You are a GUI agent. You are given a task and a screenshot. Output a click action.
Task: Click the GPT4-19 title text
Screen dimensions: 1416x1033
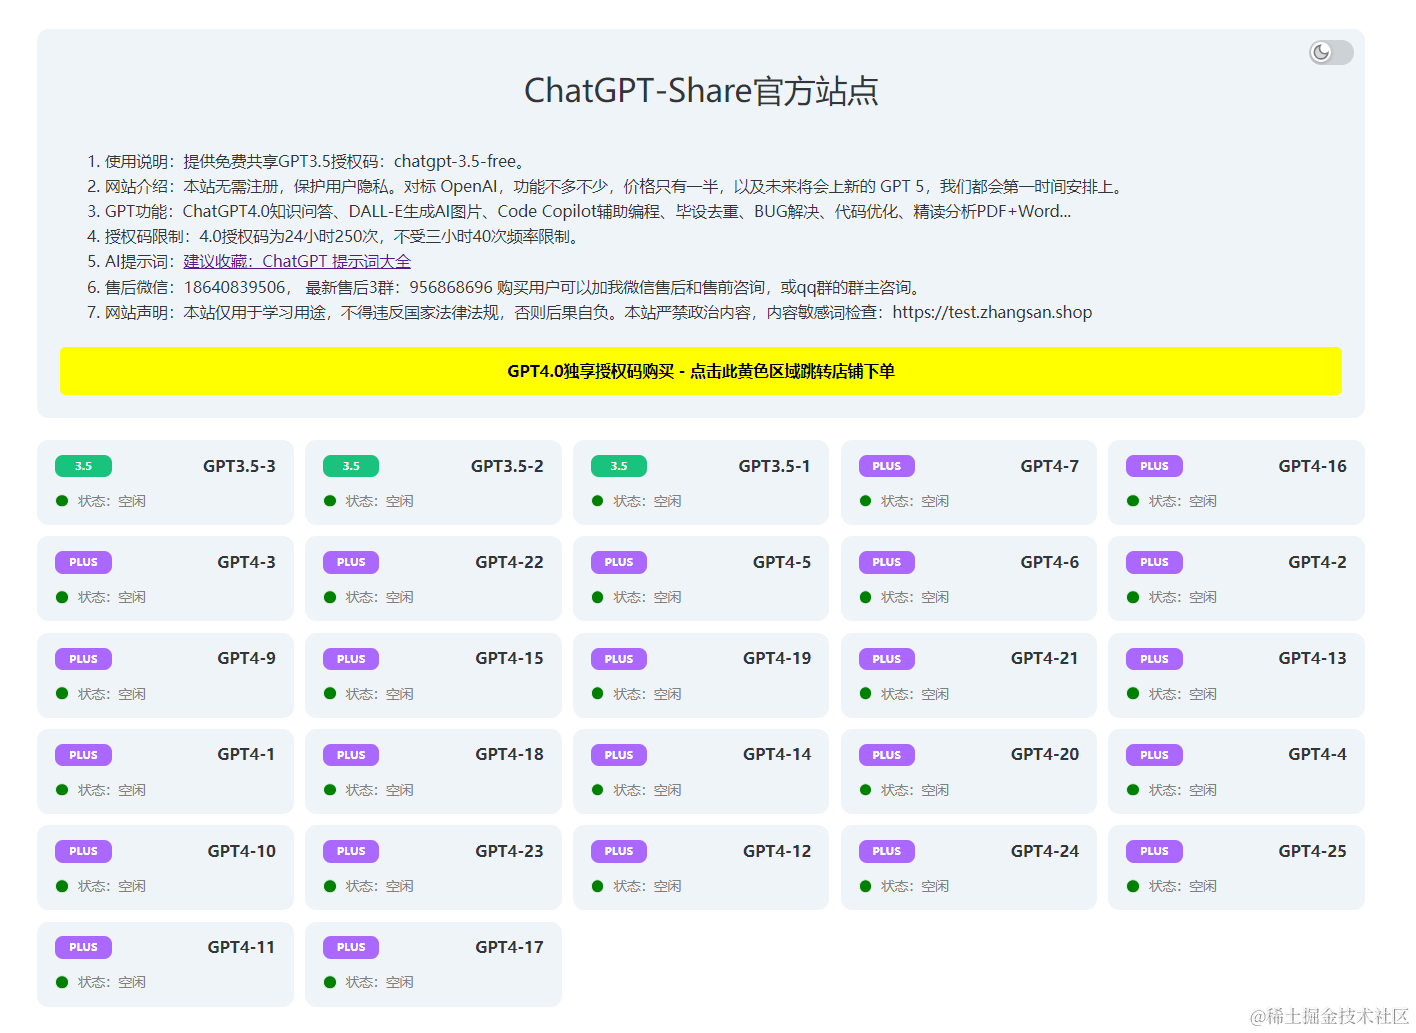click(777, 658)
